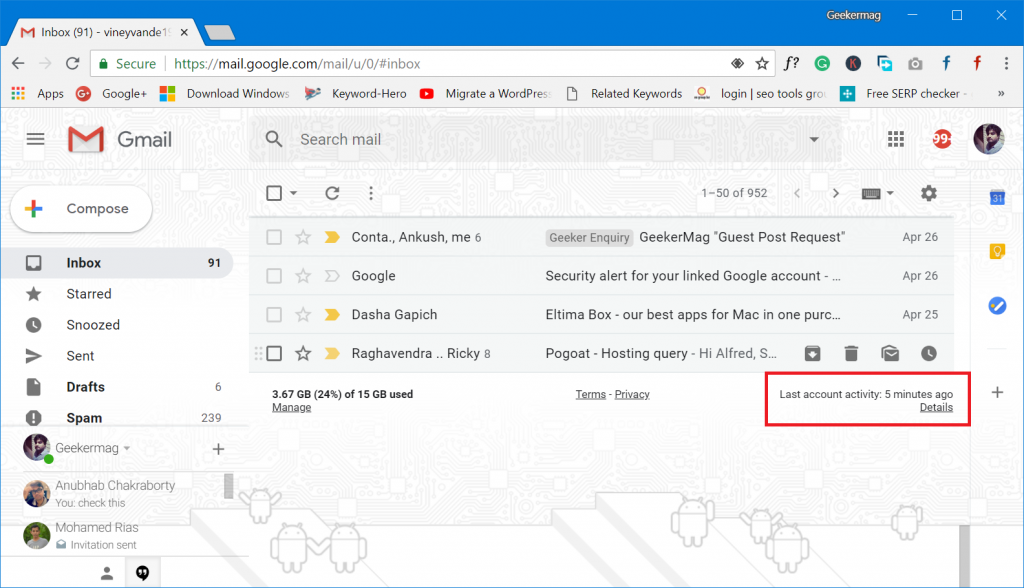
Task: Open Starred folder
Action: point(118,294)
